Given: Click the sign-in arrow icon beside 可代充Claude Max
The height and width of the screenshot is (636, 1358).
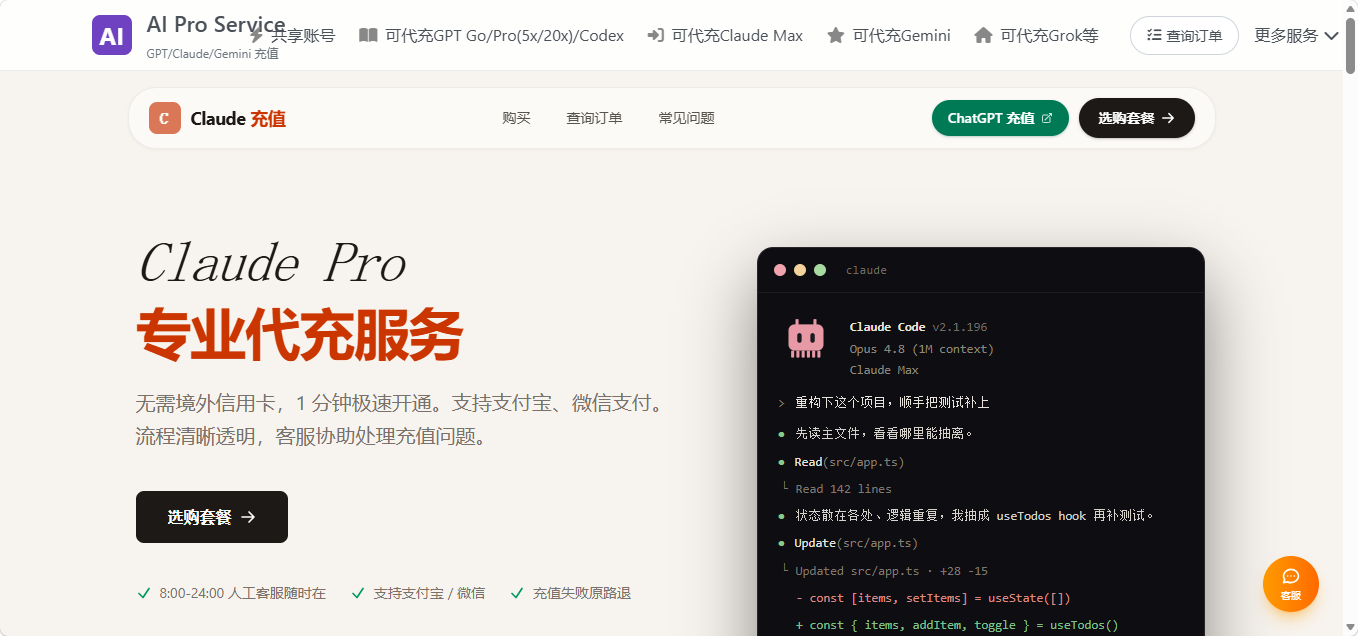Looking at the screenshot, I should tap(655, 35).
